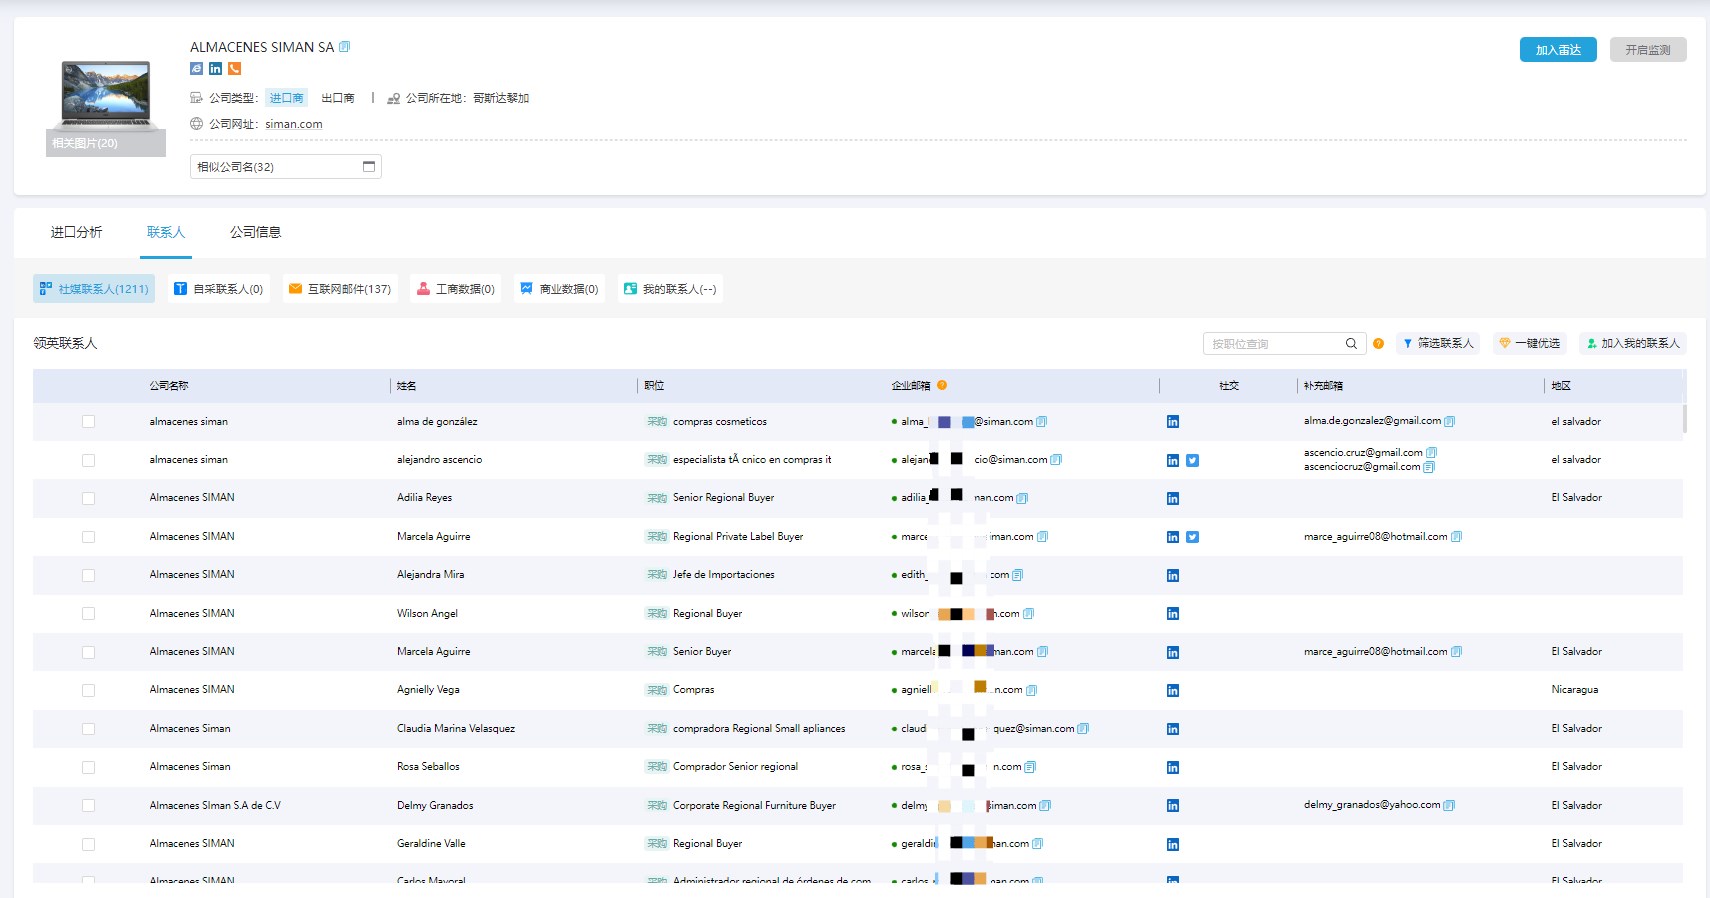The image size is (1710, 898).
Task: Open Twitter icon in Regional Private Label Buyer row
Action: (1193, 537)
